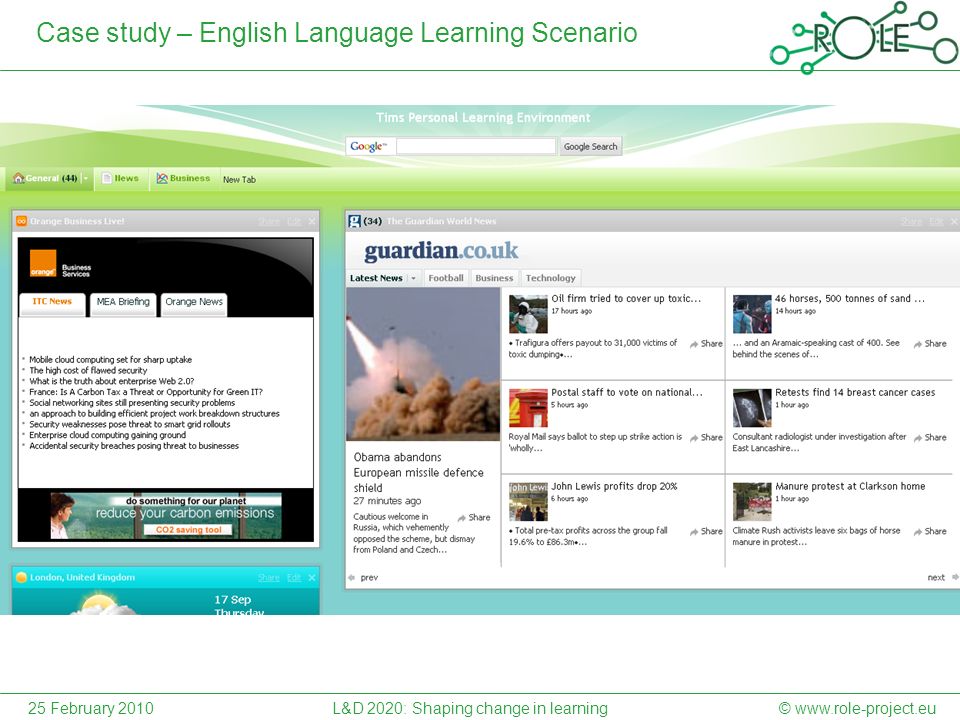Viewport: 960px width, 720px height.
Task: Click Share on Orange Business Live widget
Action: pyautogui.click(x=269, y=221)
